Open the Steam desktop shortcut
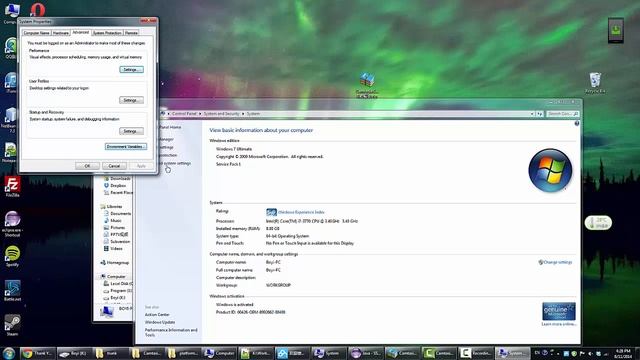The height and width of the screenshot is (360, 640). 12,325
